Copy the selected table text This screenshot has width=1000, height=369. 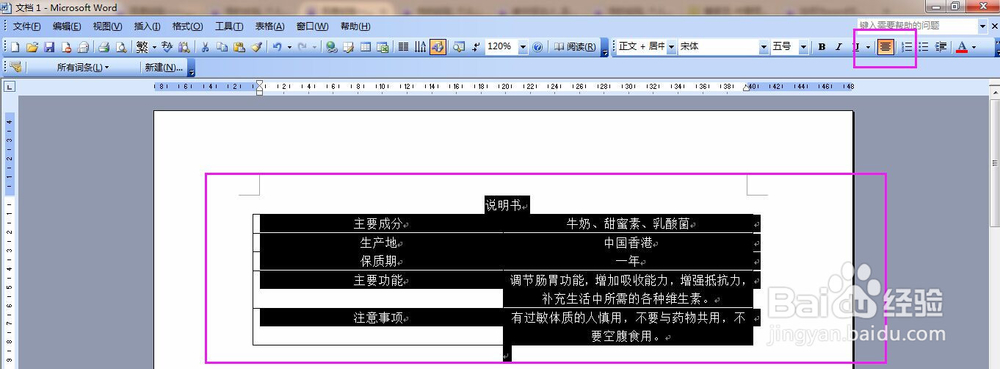click(222, 47)
